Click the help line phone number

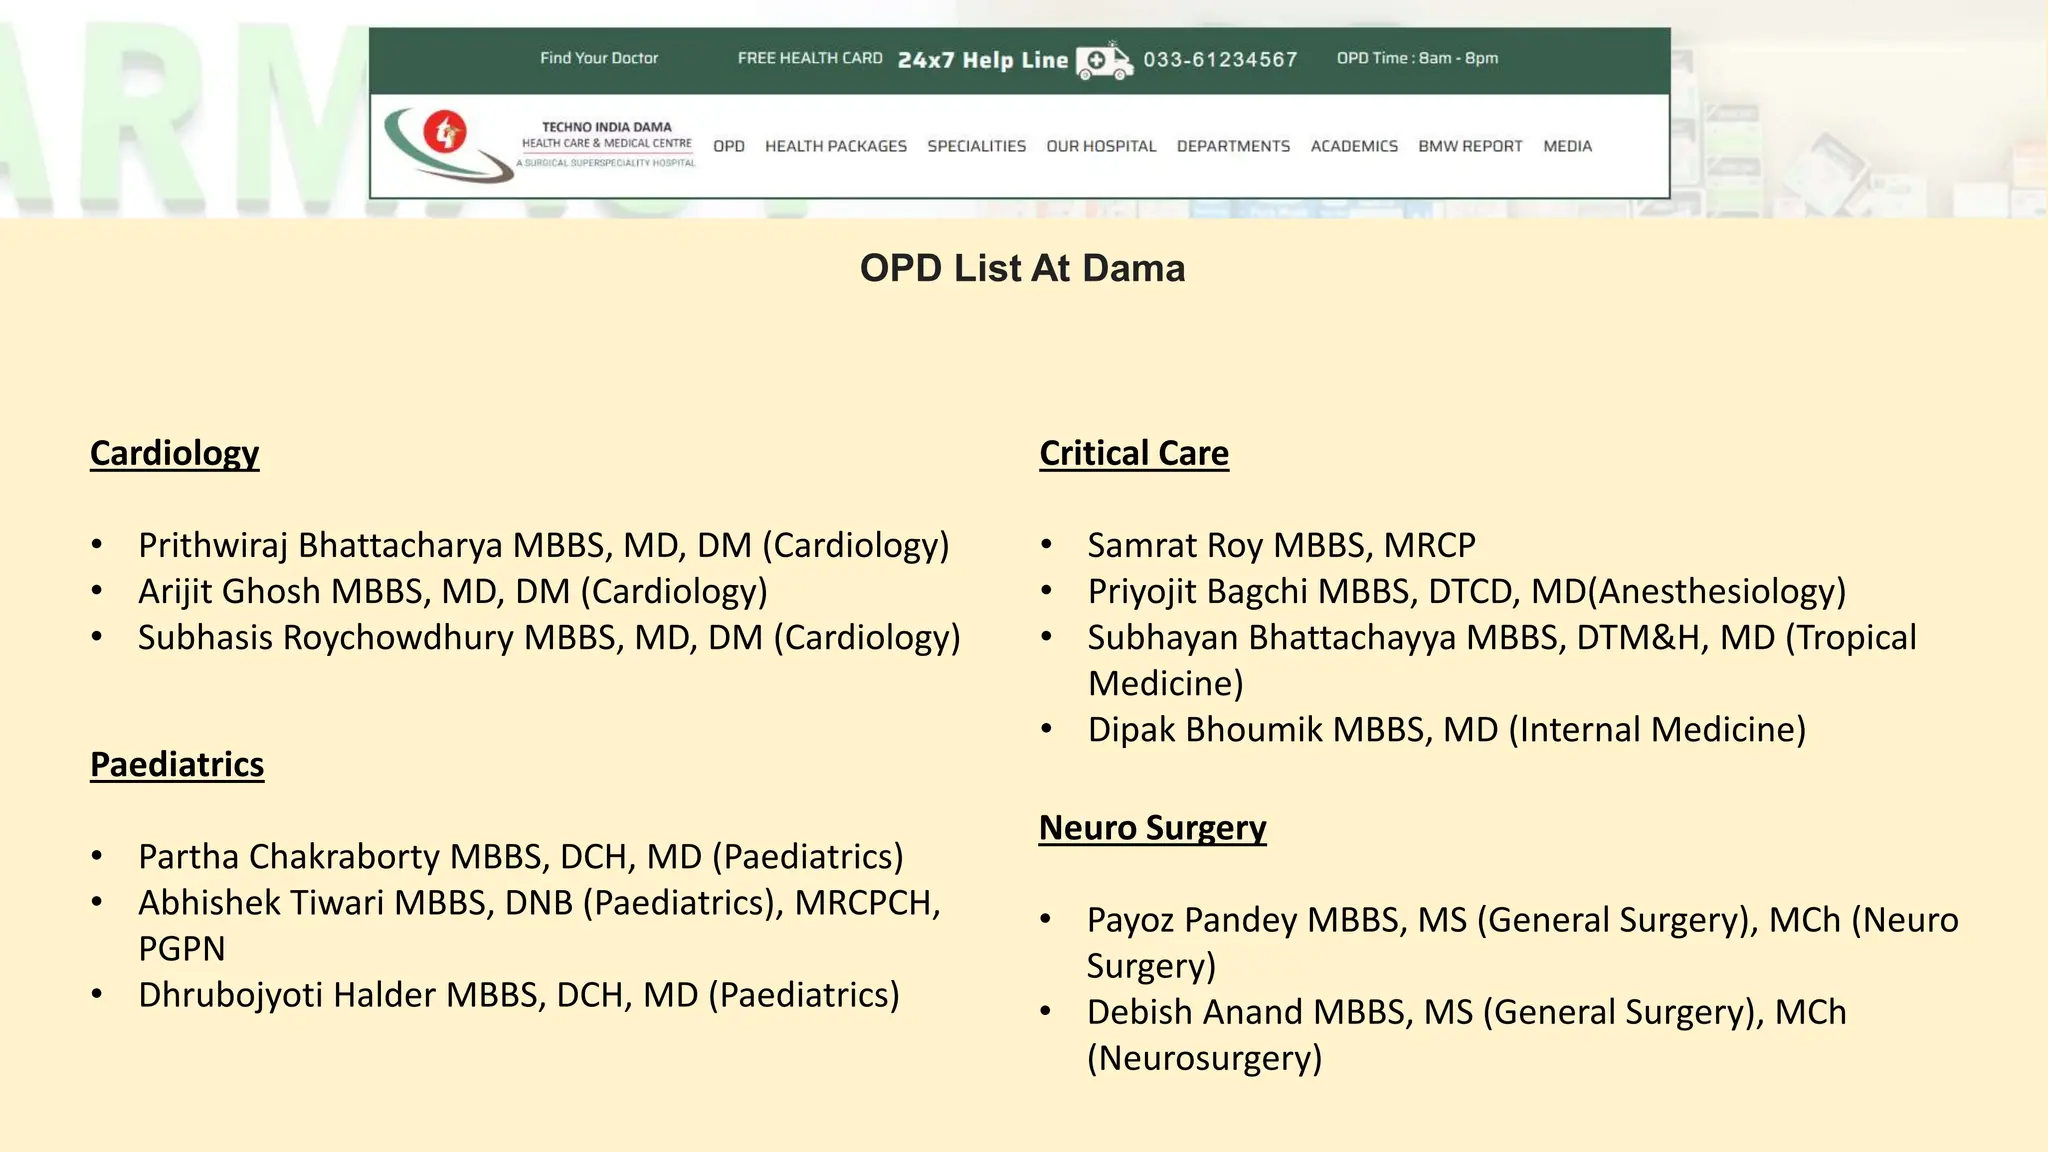(1220, 60)
